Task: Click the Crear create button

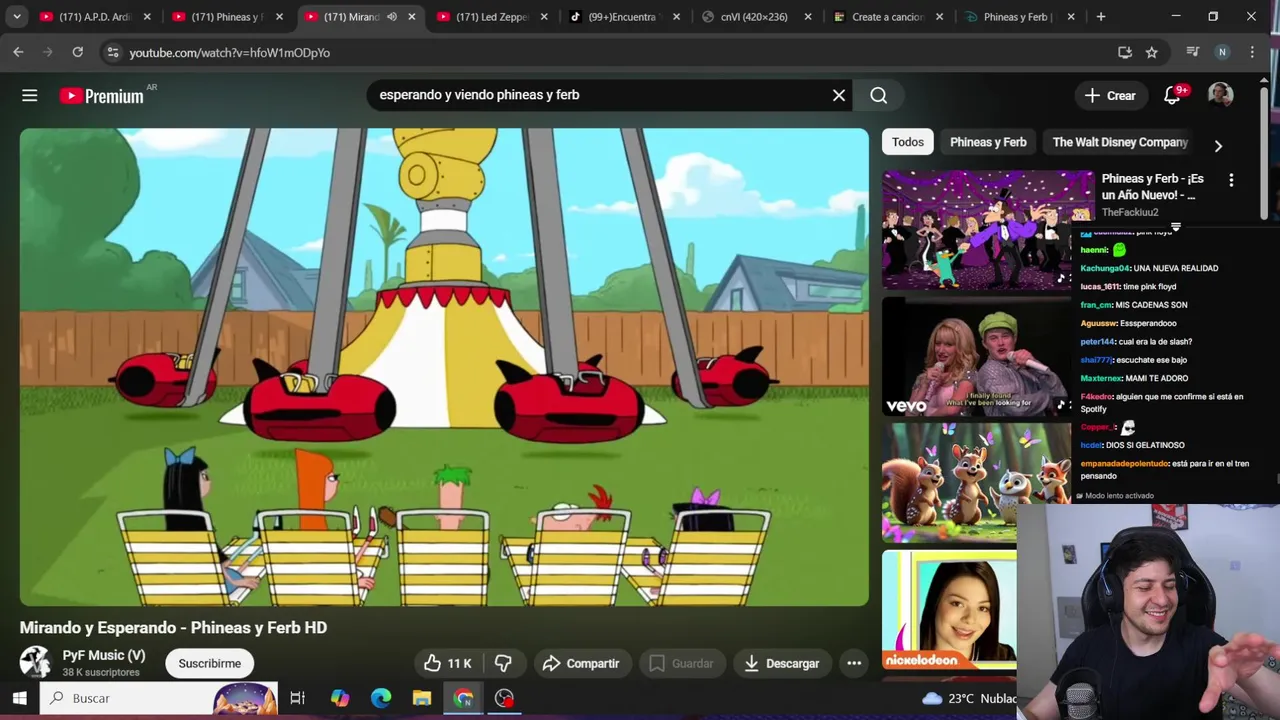Action: tap(1110, 95)
